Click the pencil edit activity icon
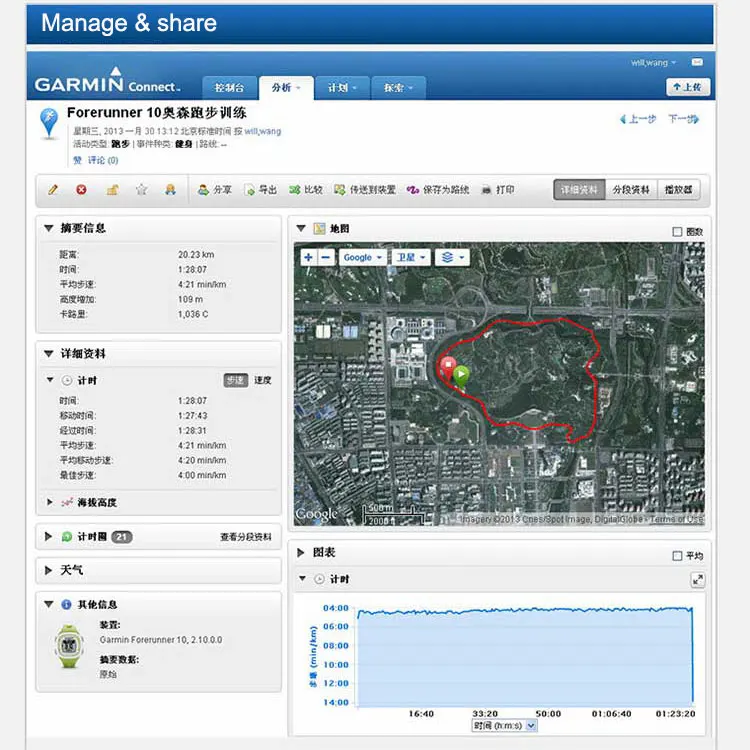Viewport: 750px width, 750px height. (x=53, y=190)
